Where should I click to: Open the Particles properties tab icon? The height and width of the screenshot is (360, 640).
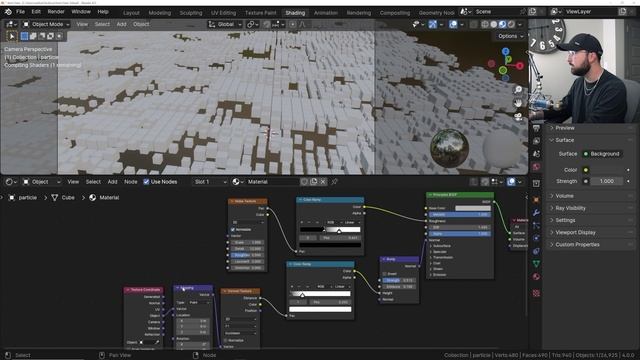536,225
